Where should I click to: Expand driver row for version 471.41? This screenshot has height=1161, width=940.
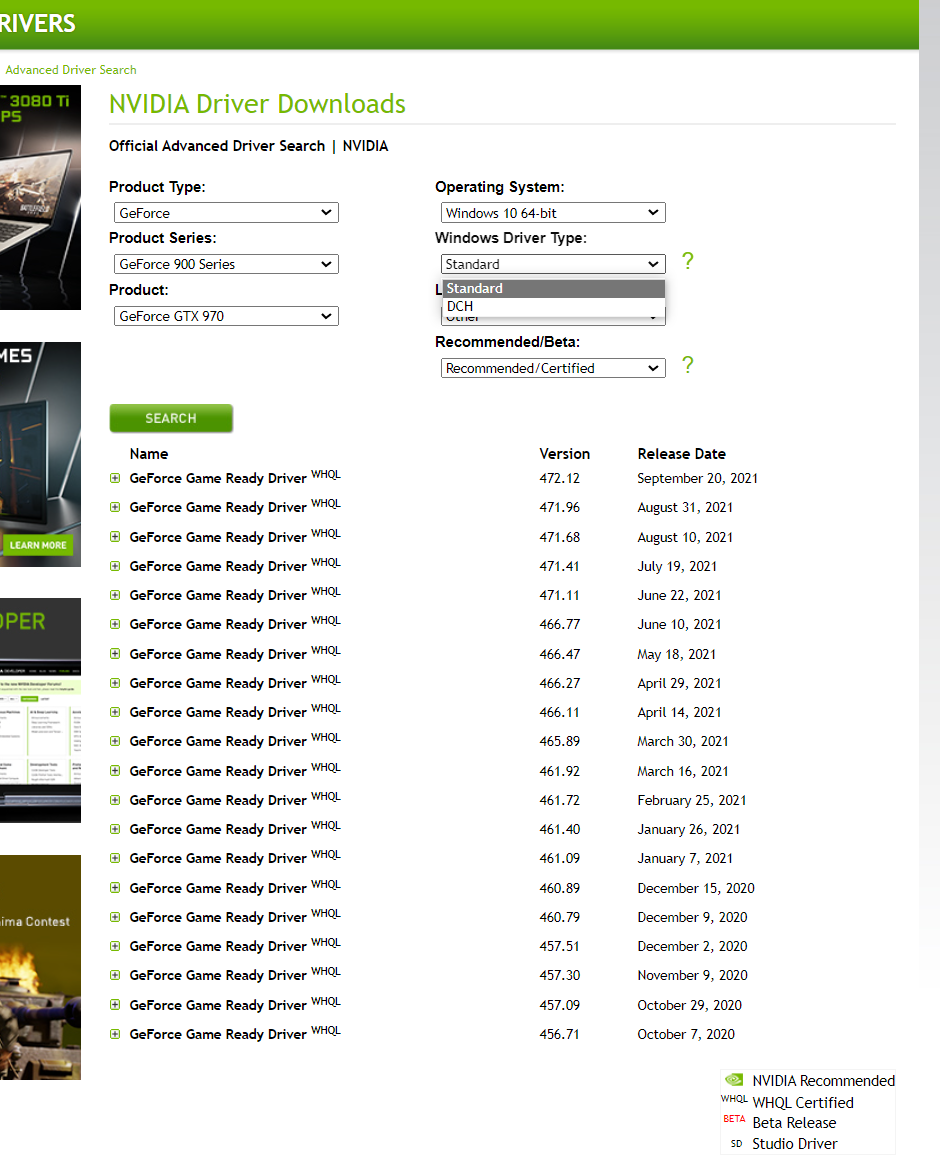click(115, 566)
